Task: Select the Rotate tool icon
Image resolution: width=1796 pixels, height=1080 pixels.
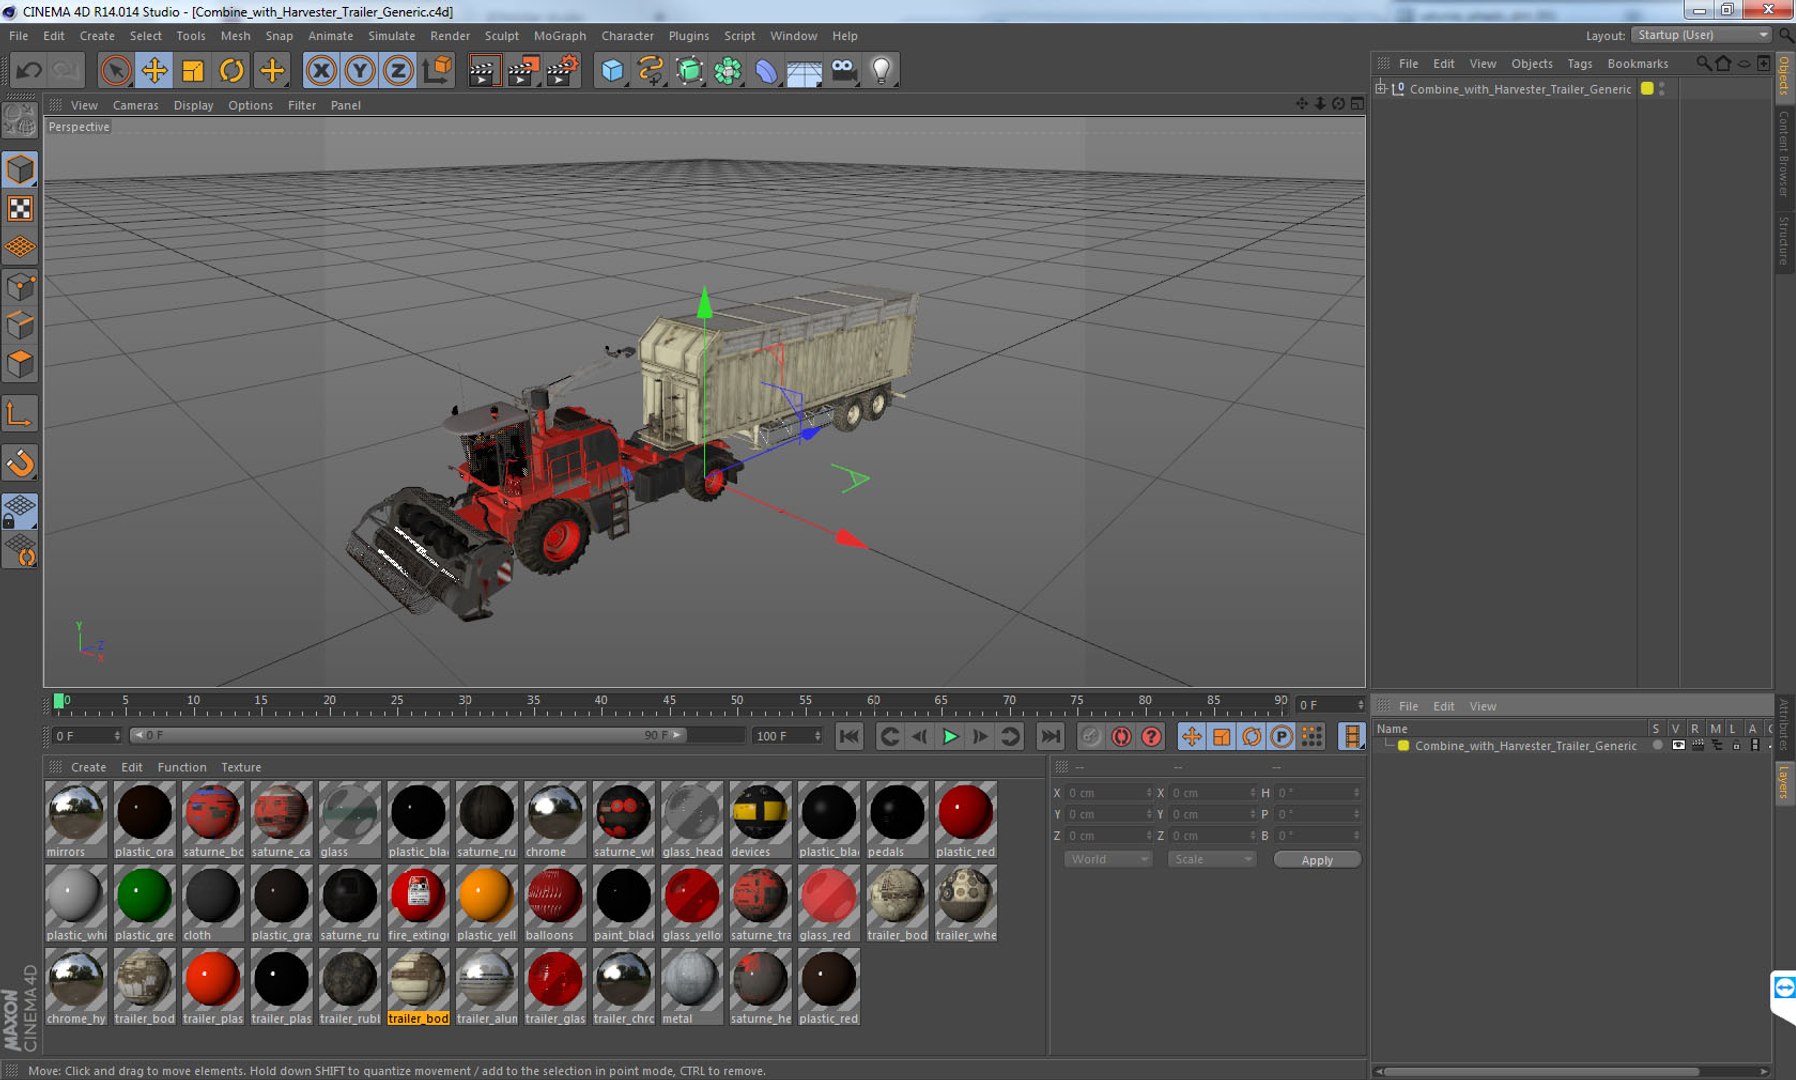Action: 232,70
